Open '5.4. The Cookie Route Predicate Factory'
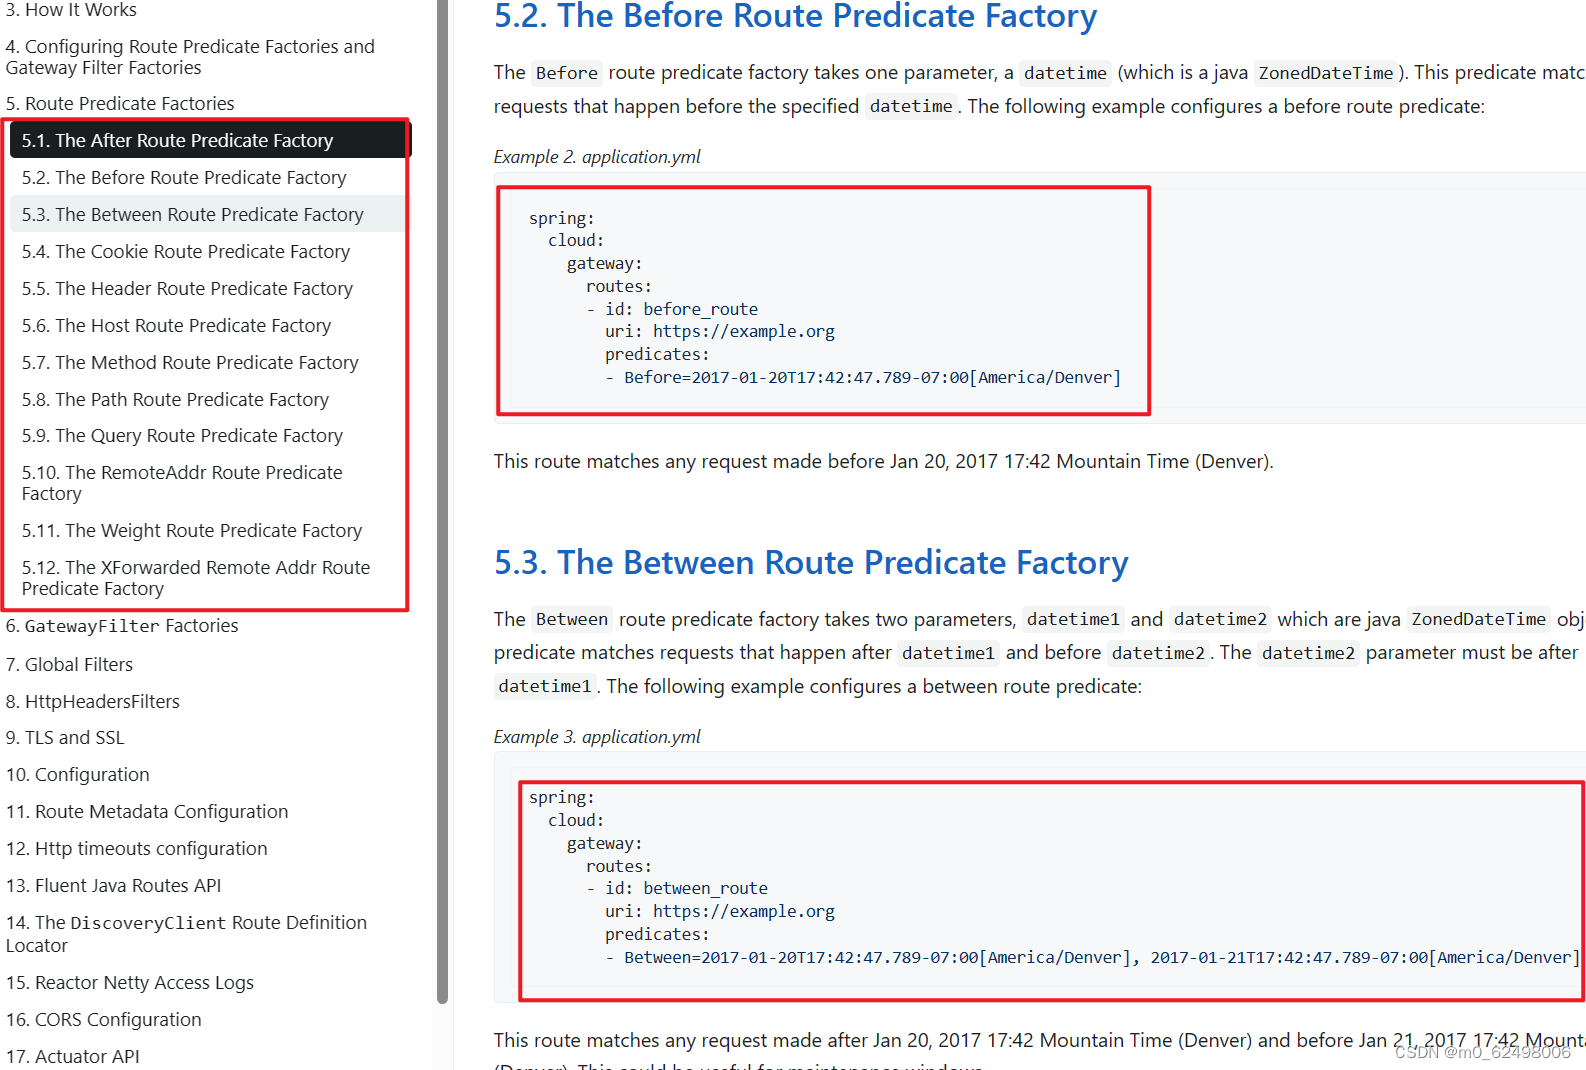 click(186, 252)
